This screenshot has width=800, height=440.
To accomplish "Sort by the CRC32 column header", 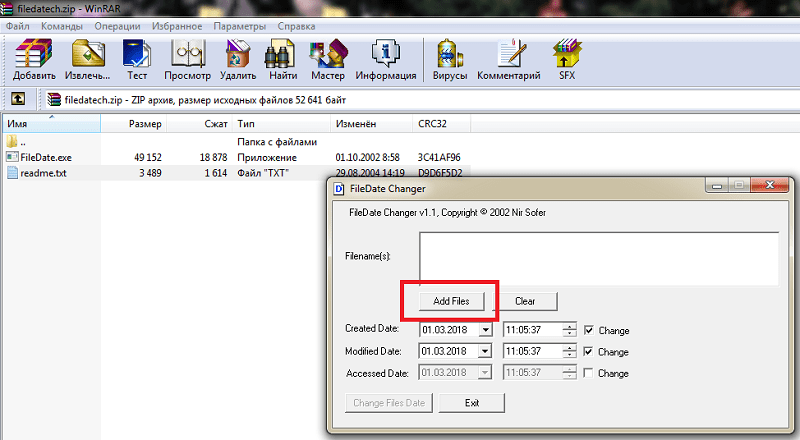I will tap(441, 124).
